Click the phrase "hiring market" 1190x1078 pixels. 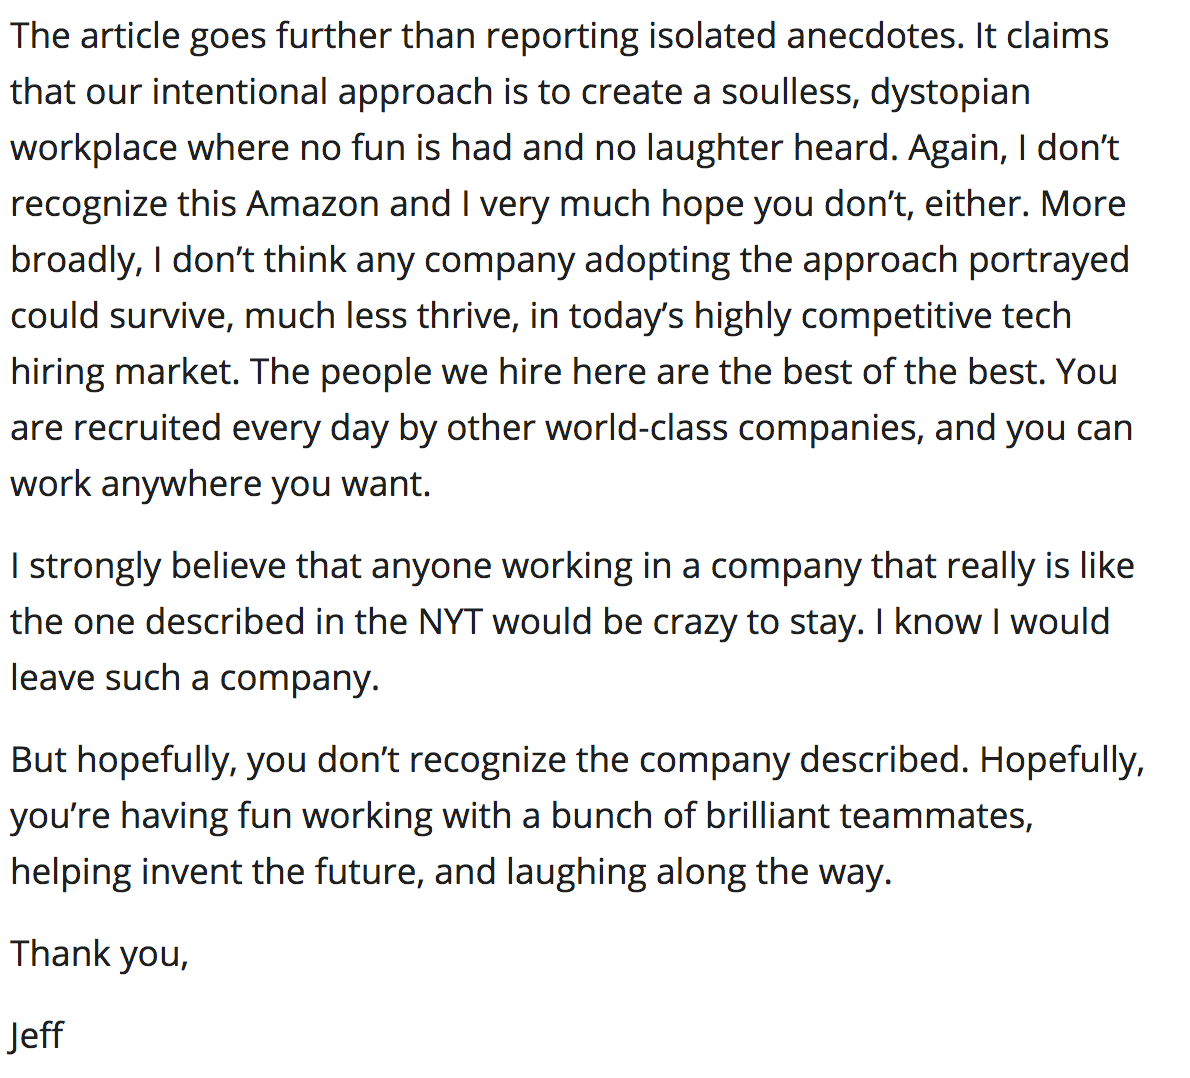point(121,372)
